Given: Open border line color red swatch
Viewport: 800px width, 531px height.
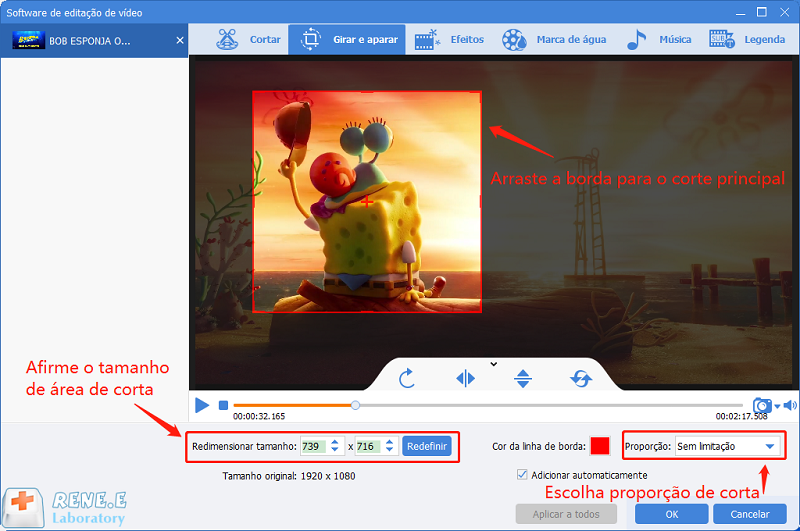Looking at the screenshot, I should (x=599, y=446).
